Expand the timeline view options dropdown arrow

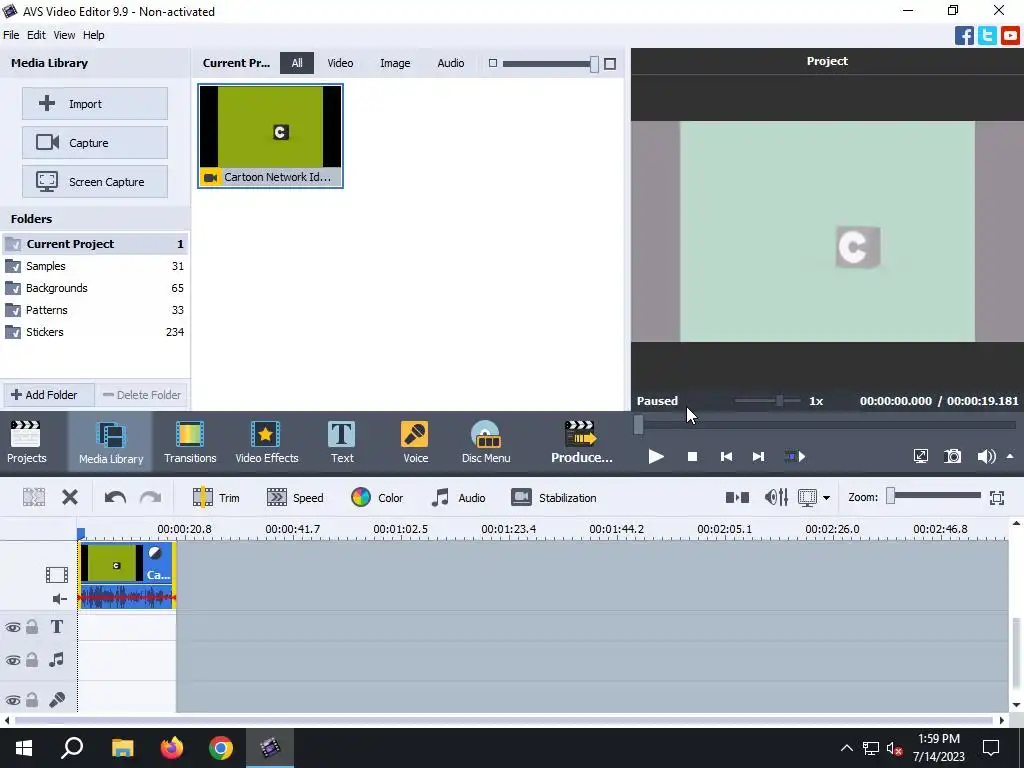[x=826, y=498]
